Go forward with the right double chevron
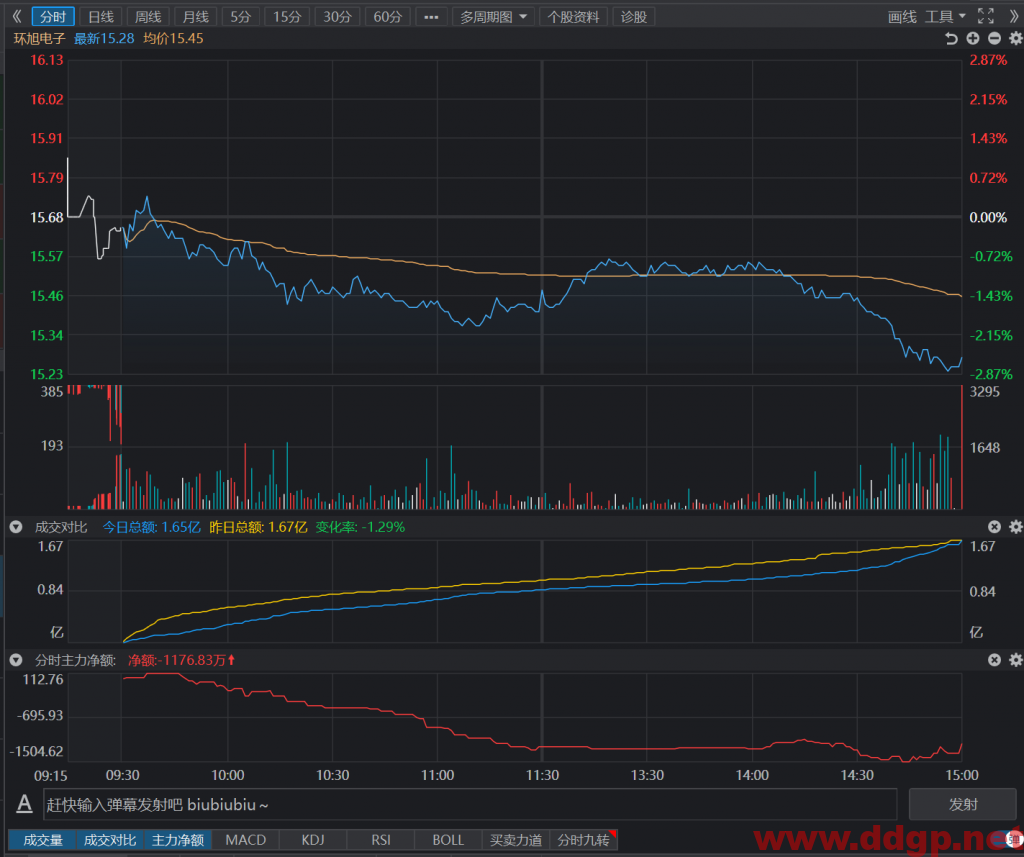Screen dimensions: 1024x857 point(1014,16)
